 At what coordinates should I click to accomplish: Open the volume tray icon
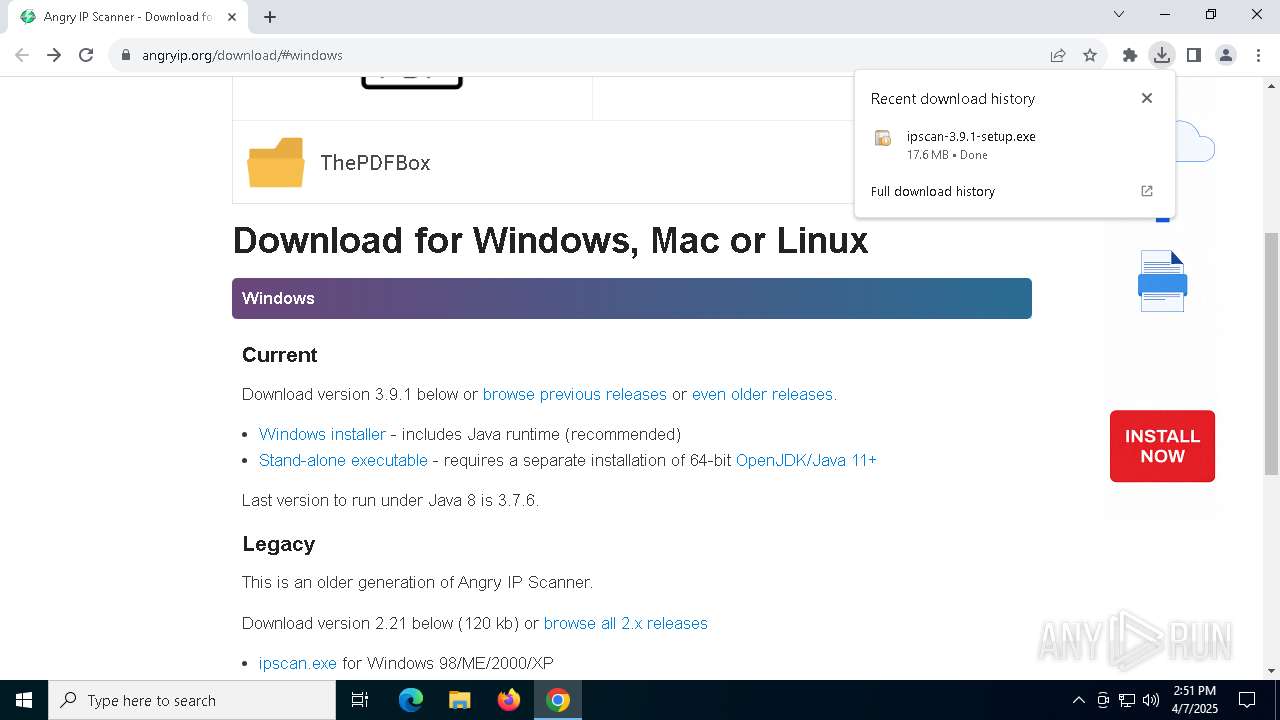point(1151,700)
